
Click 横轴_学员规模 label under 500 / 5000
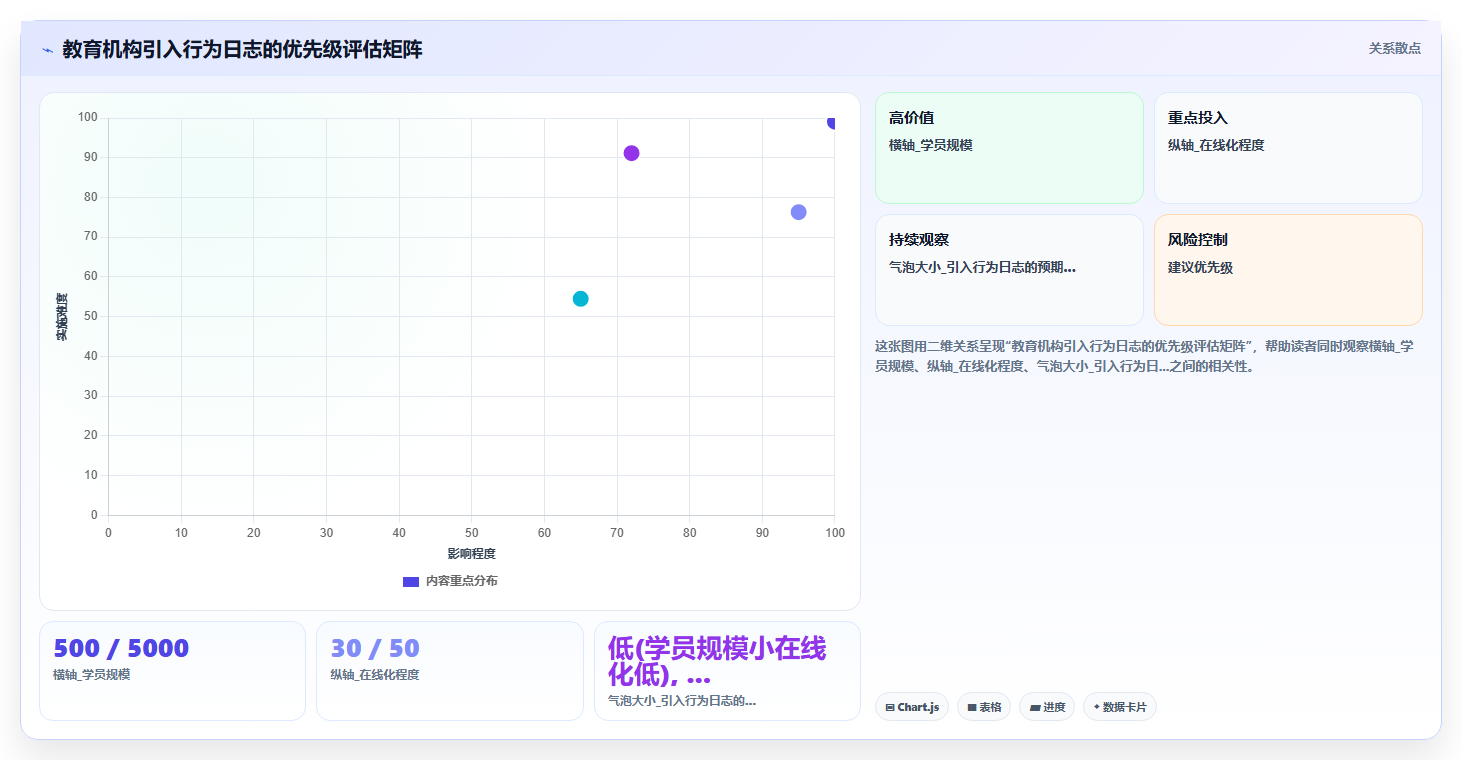[92, 675]
